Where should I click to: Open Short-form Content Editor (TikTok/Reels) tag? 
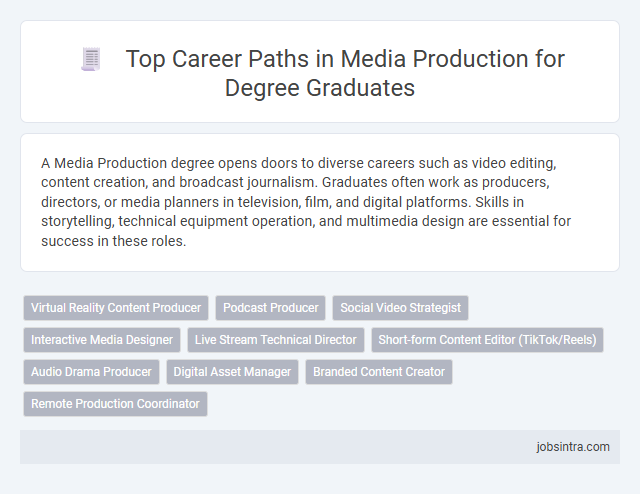(487, 340)
